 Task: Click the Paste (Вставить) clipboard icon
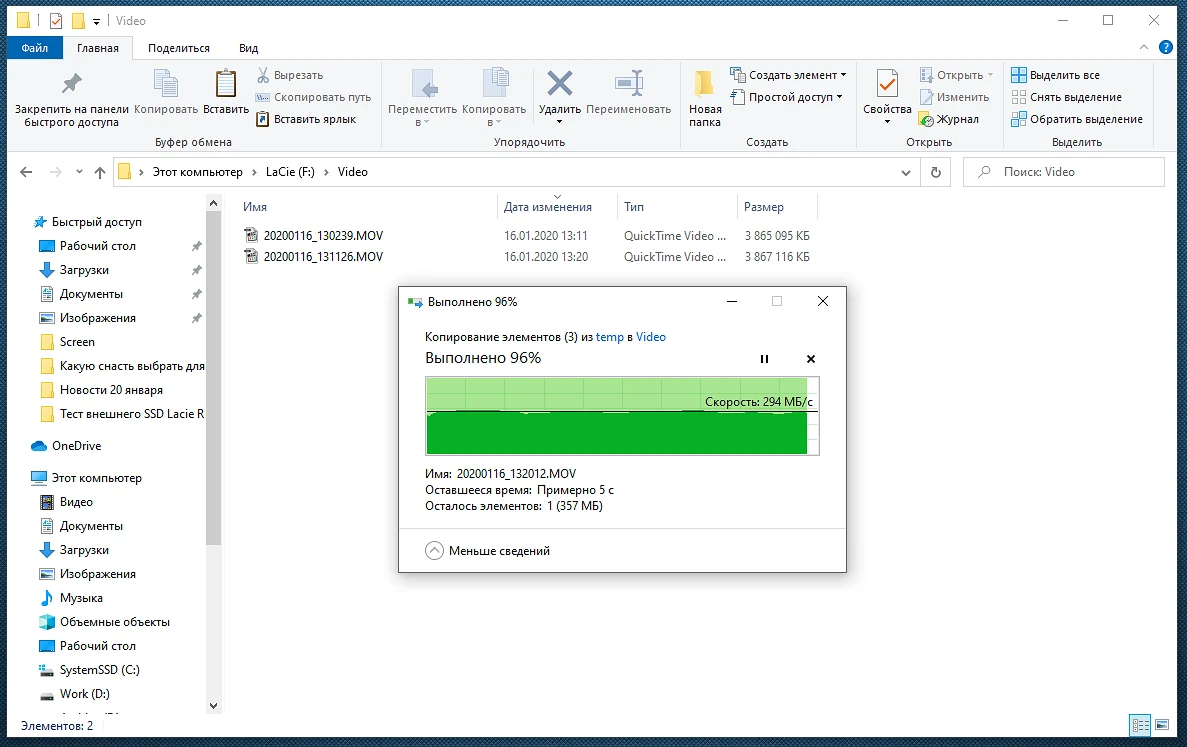226,84
